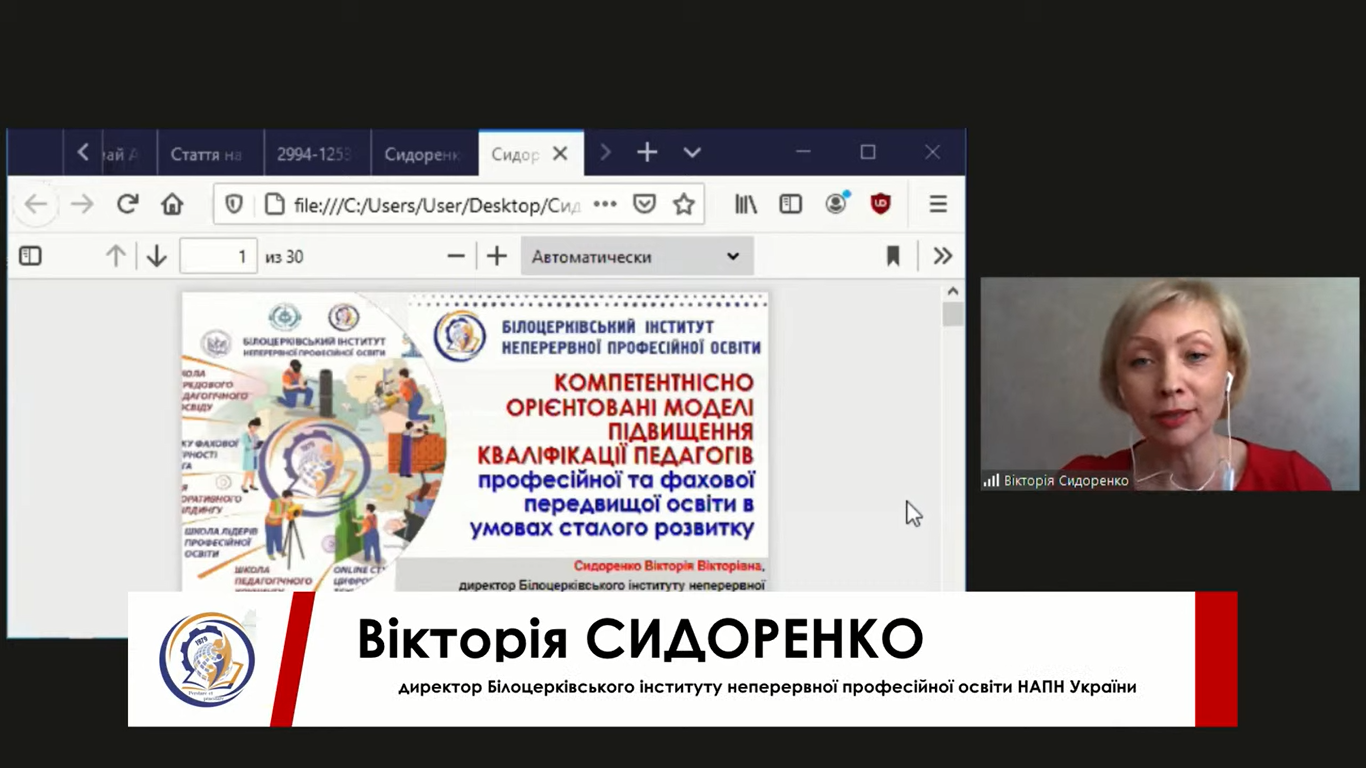Click the PDF page number field

pyautogui.click(x=218, y=257)
